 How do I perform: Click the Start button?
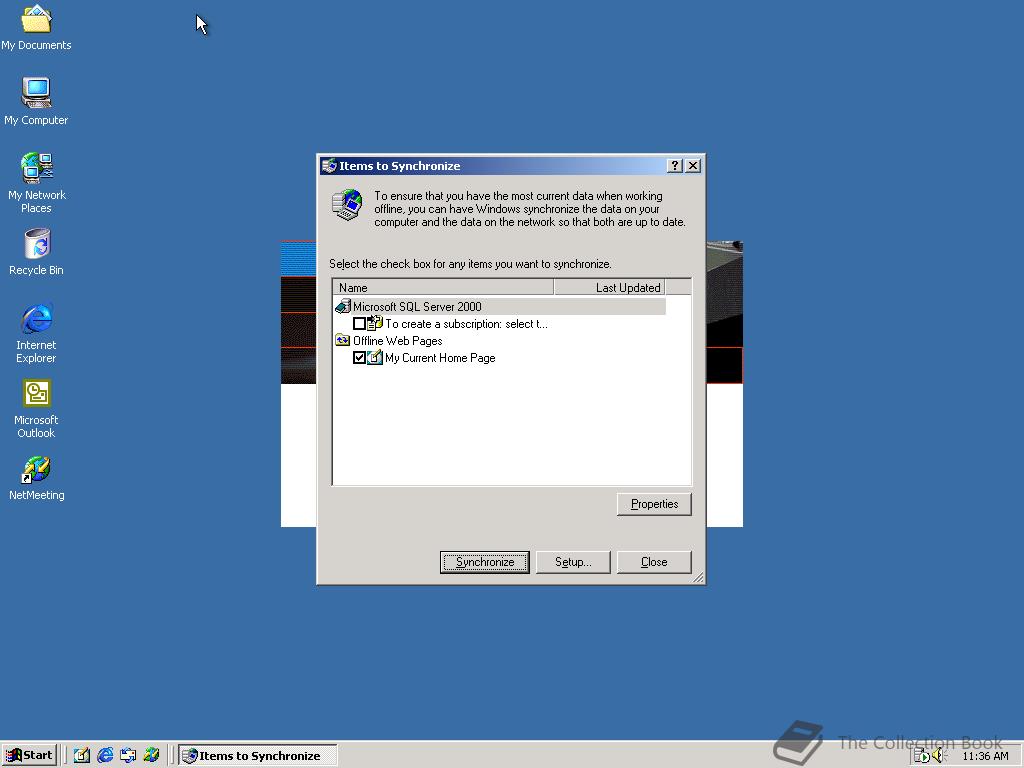click(x=29, y=755)
